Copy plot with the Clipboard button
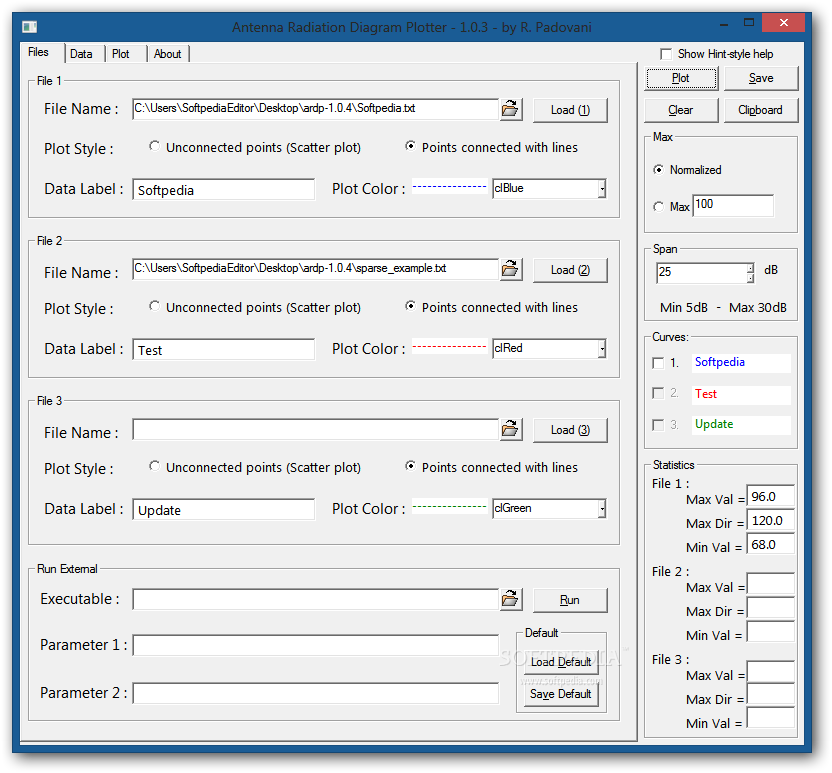Screen dimensions: 832x773 (x=761, y=110)
